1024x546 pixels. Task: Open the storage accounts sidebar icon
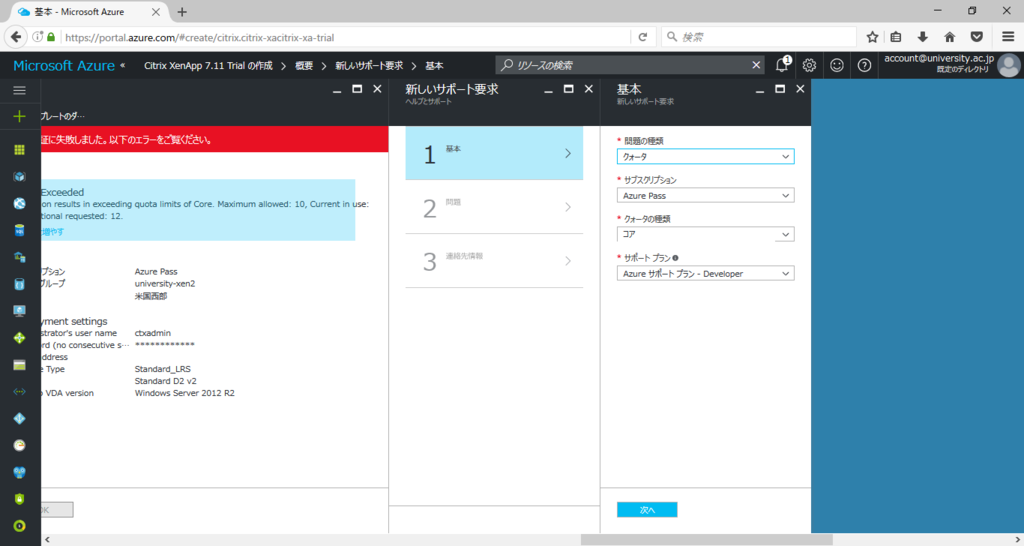20,365
